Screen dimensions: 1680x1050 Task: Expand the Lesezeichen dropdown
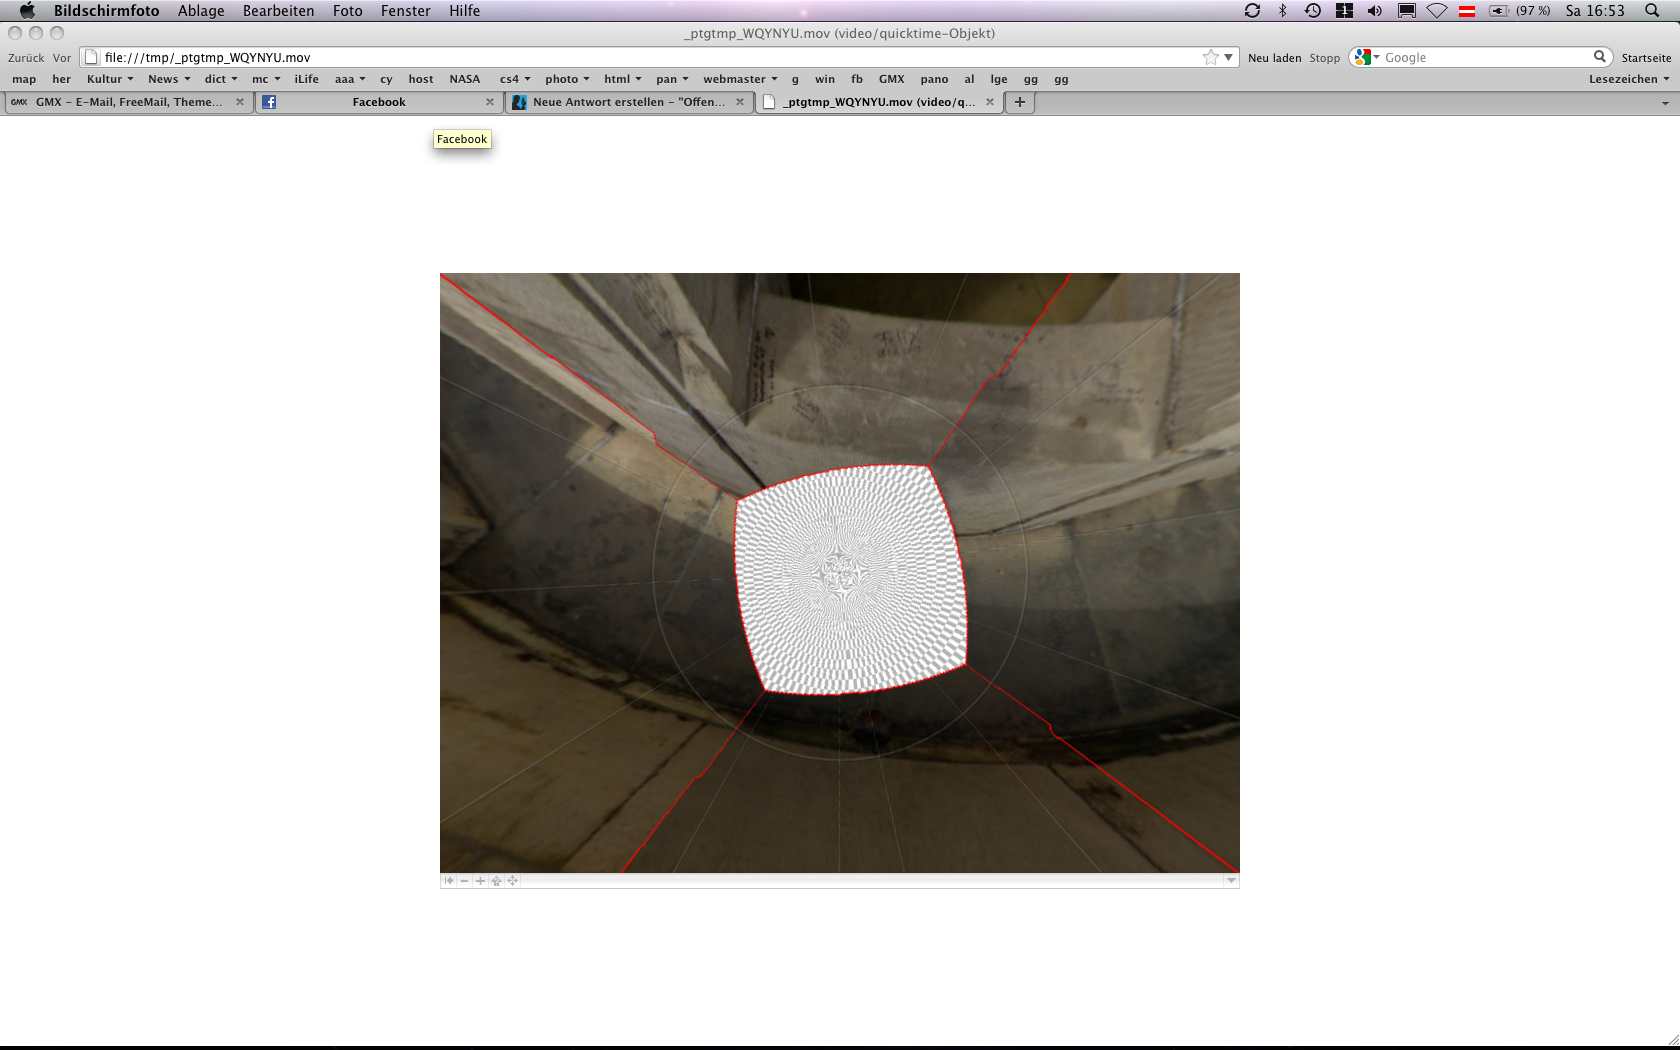1629,79
